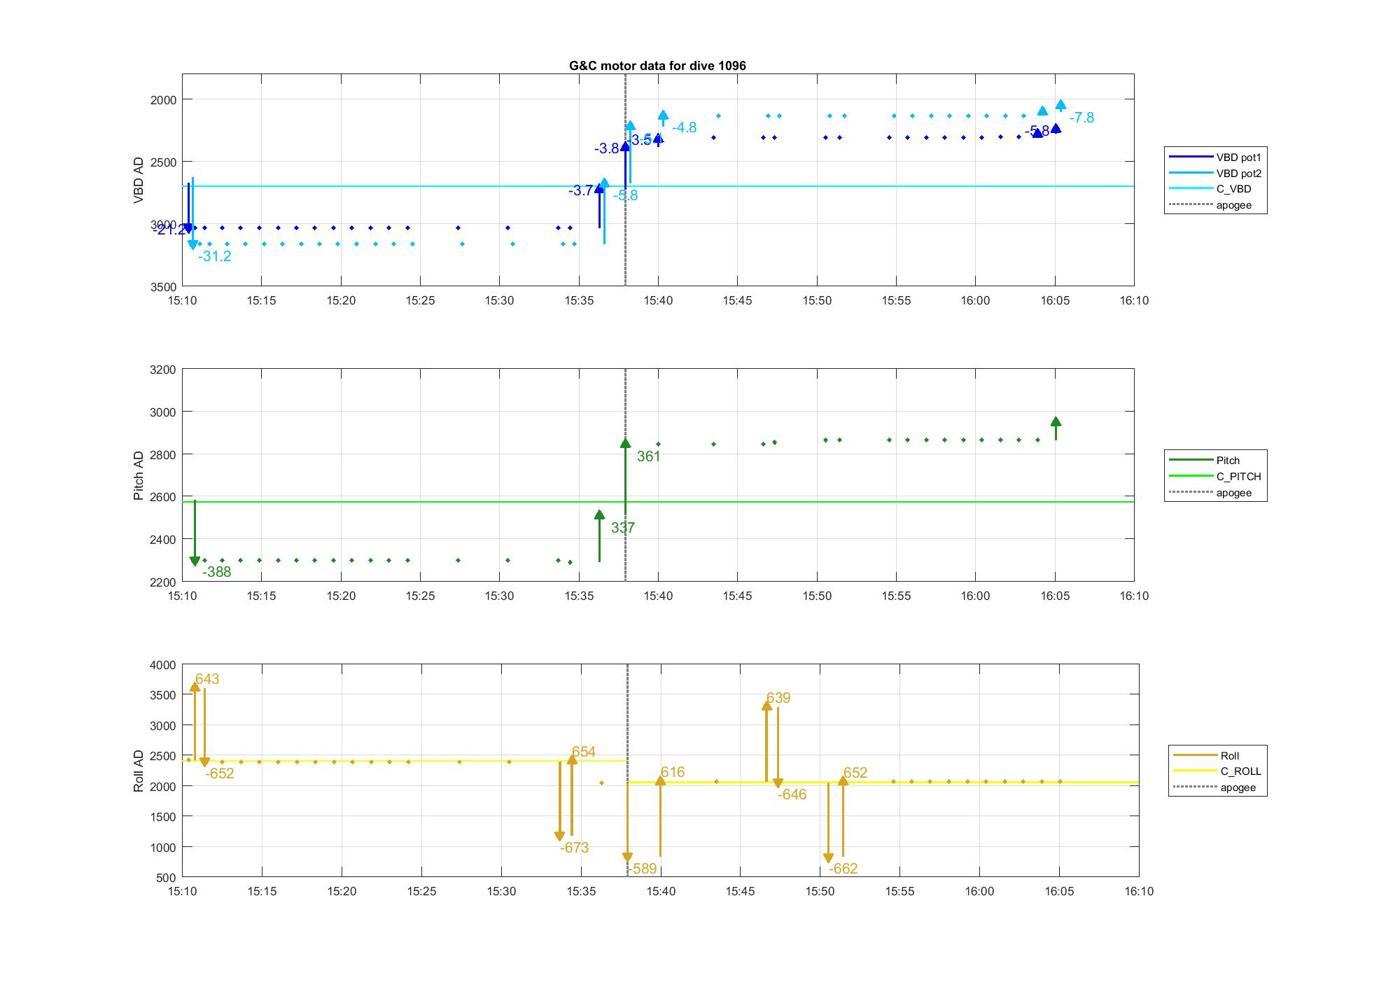Click the '4000' tick on Roll AD axis
Viewport: 1400px width, 986px height.
pyautogui.click(x=163, y=665)
